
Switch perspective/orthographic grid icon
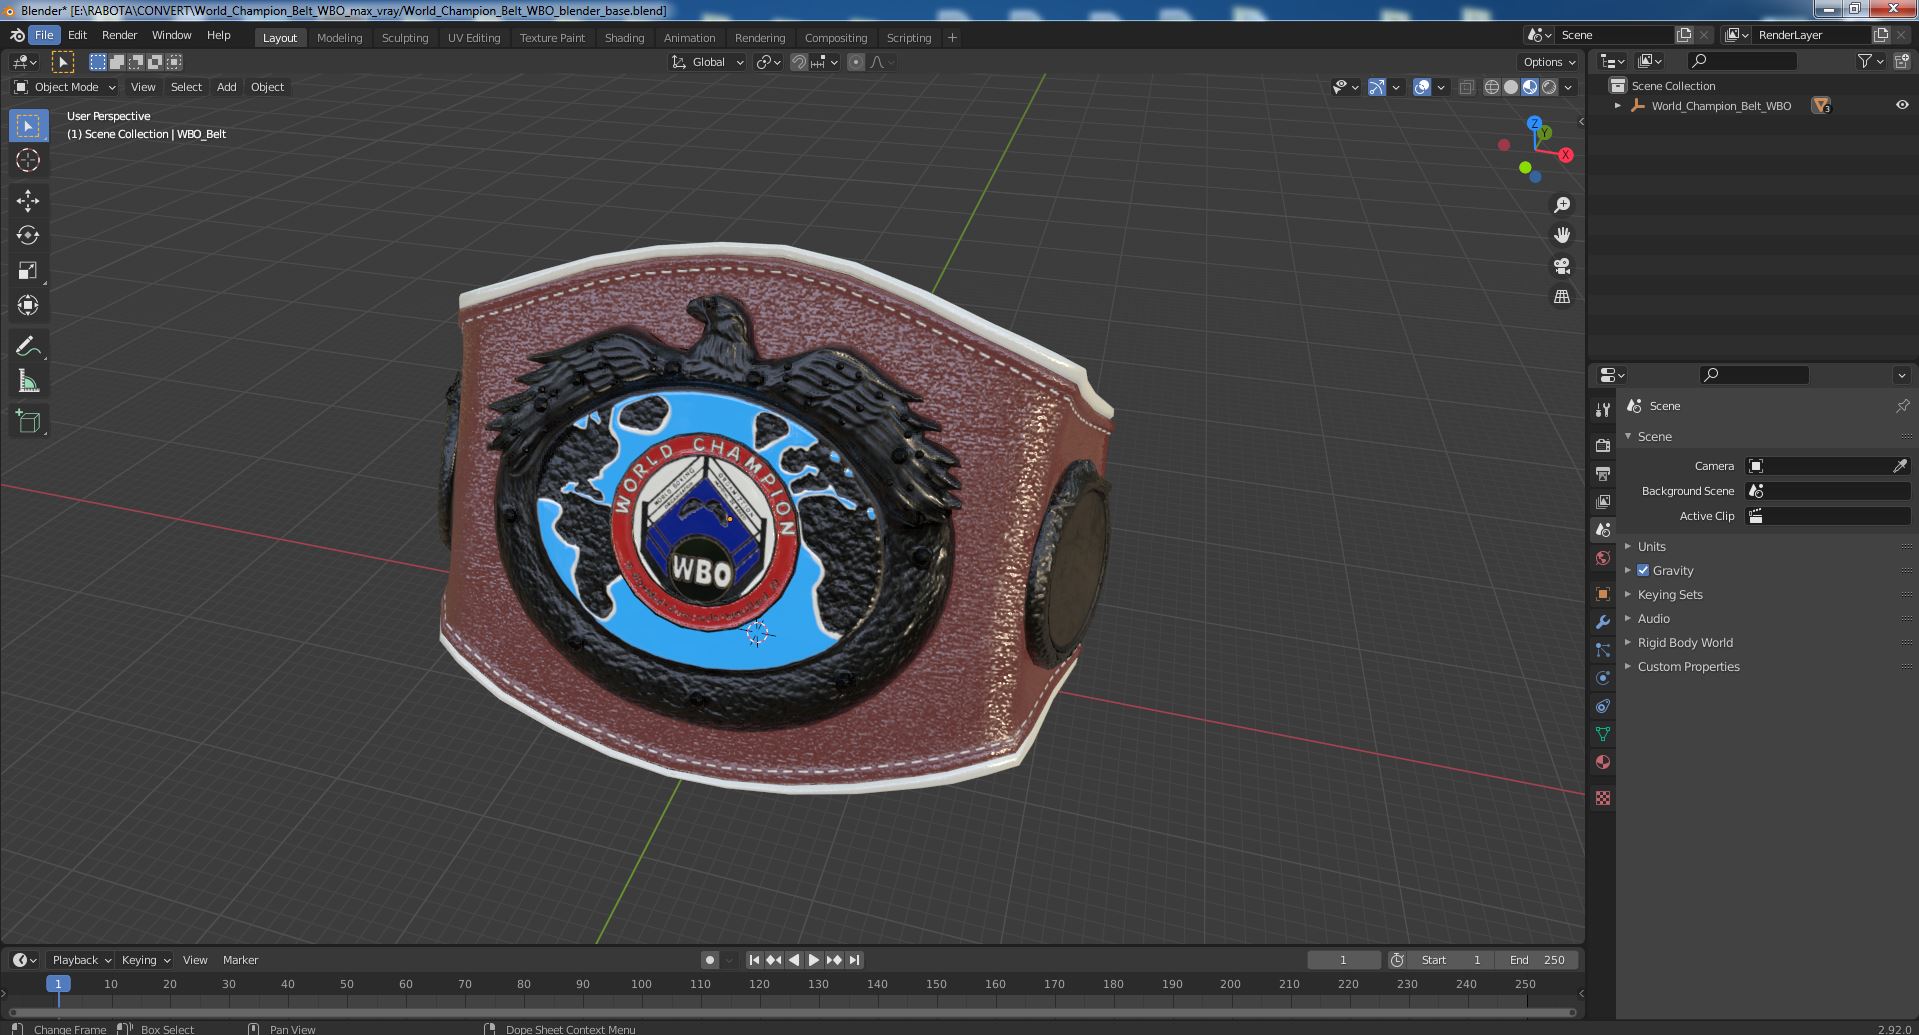coord(1561,297)
